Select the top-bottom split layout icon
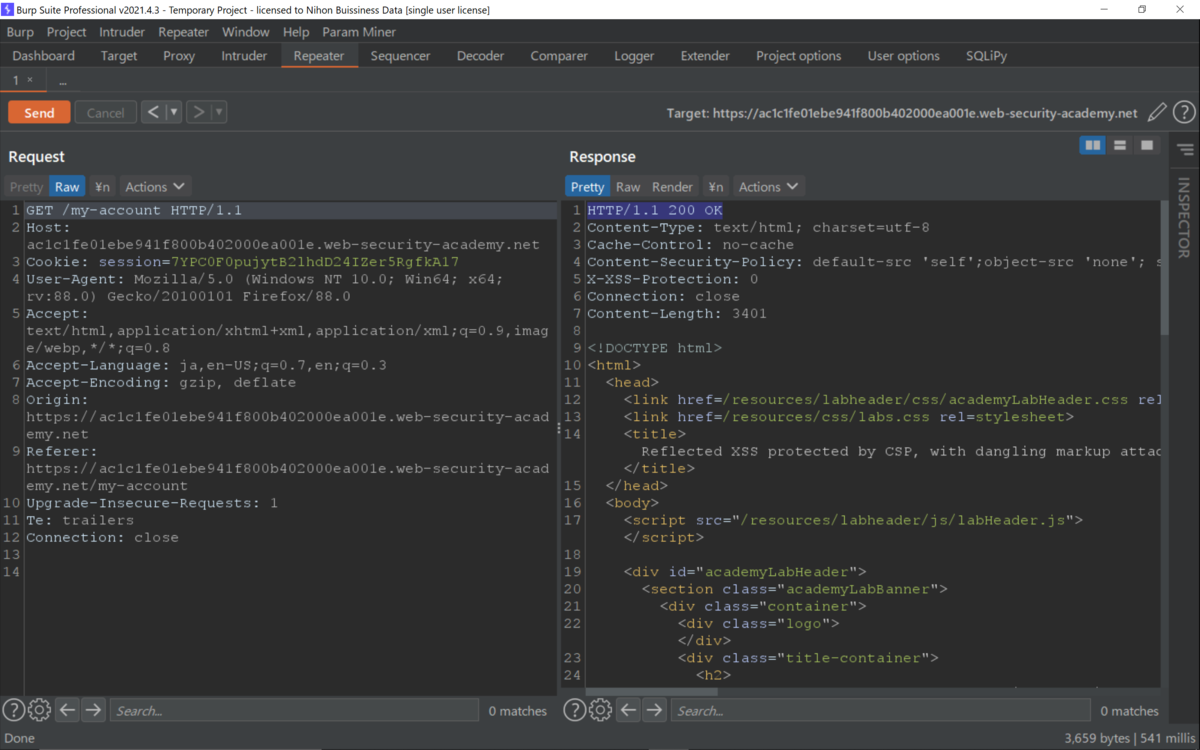Viewport: 1200px width, 750px height. (x=1120, y=146)
